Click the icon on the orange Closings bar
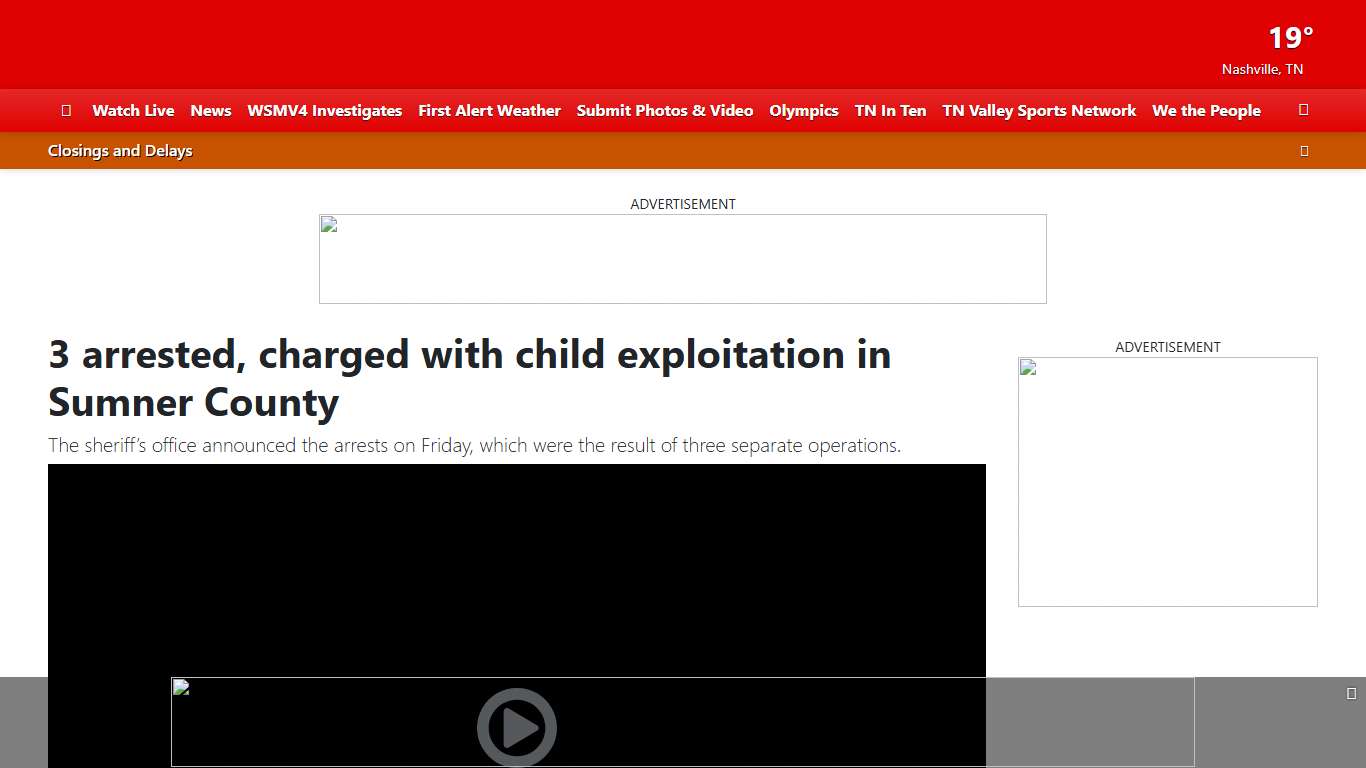This screenshot has width=1366, height=768. click(1304, 151)
